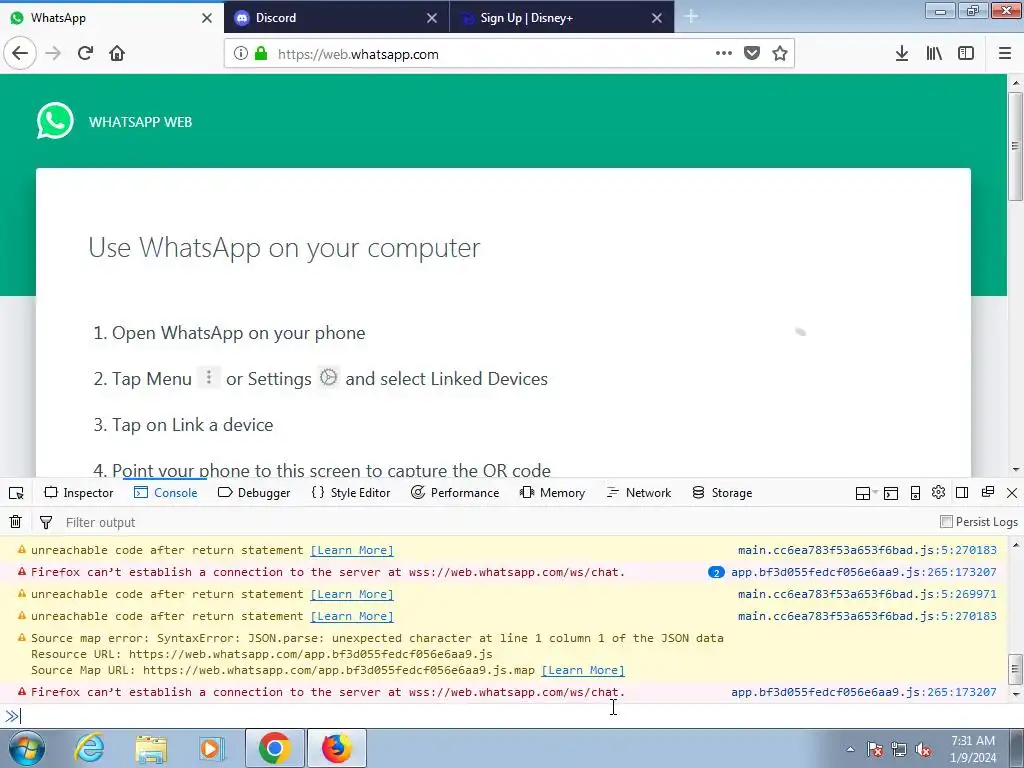Open main.cc6ea783f53a653f6bad.js:5:269971 source link
Image resolution: width=1024 pixels, height=768 pixels.
pyautogui.click(x=867, y=594)
